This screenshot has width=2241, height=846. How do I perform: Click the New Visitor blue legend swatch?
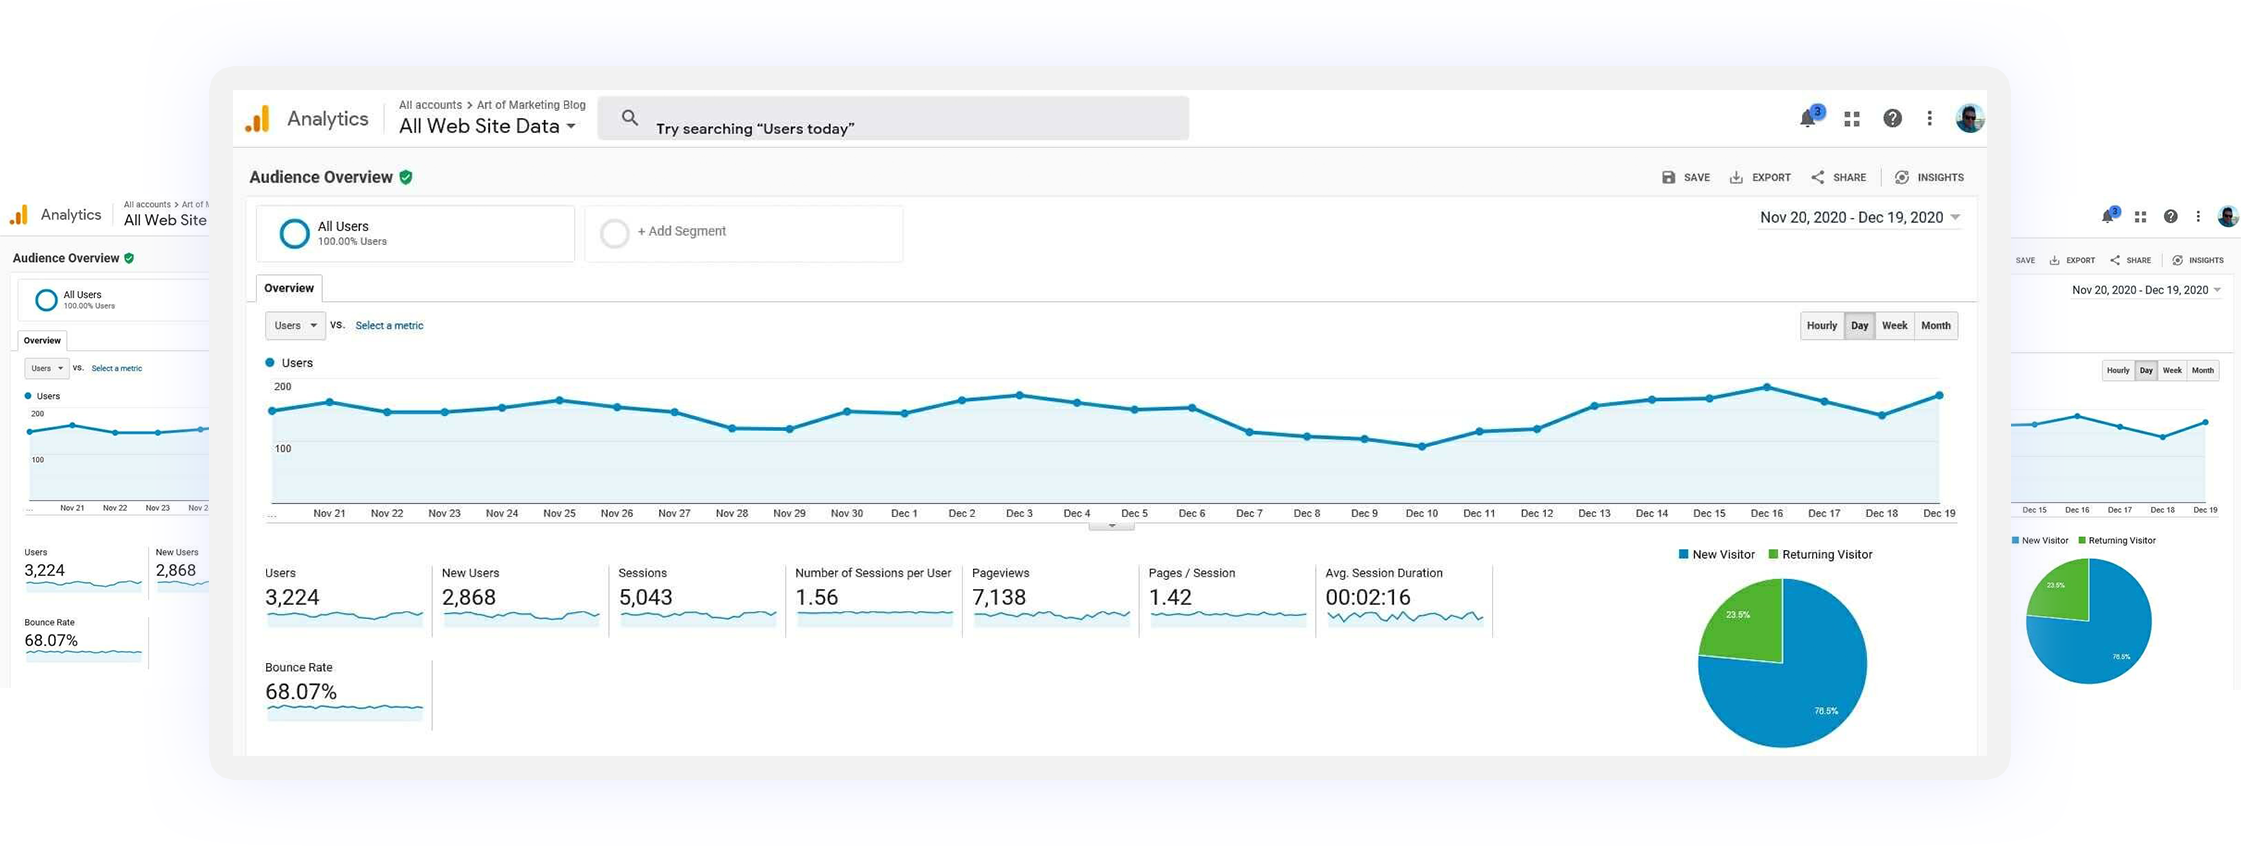pyautogui.click(x=1684, y=554)
